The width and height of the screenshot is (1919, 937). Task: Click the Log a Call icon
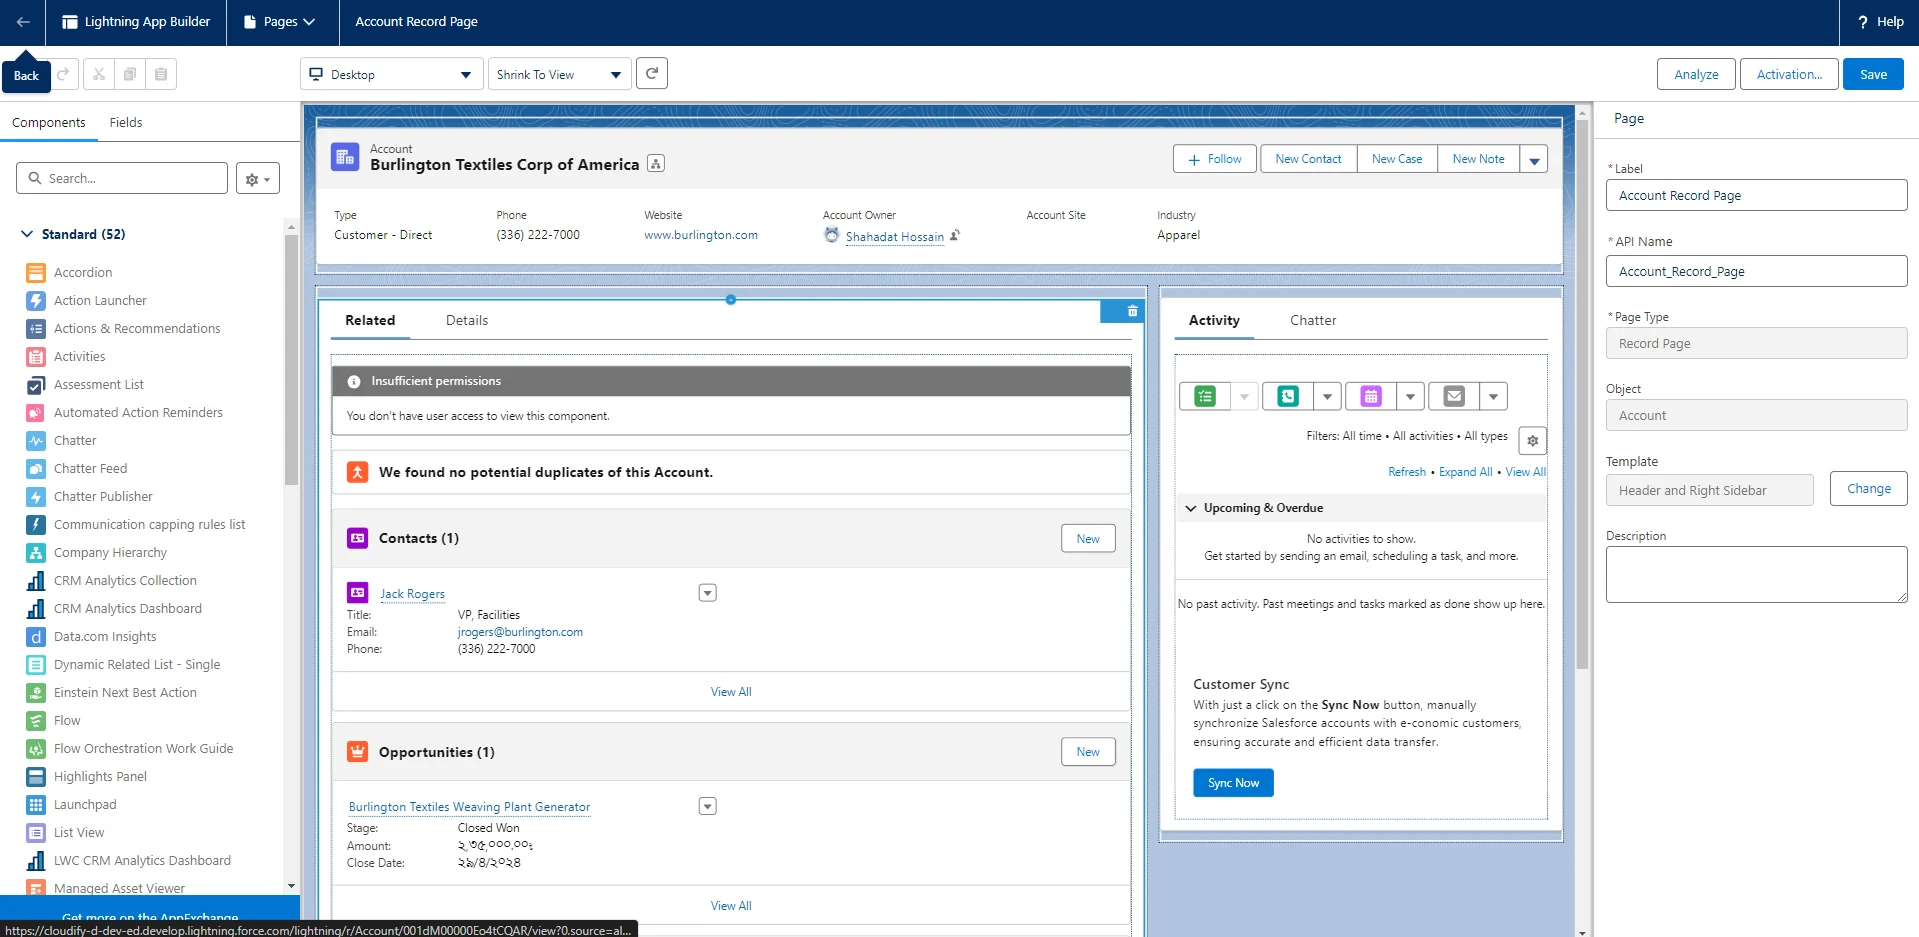click(x=1288, y=397)
